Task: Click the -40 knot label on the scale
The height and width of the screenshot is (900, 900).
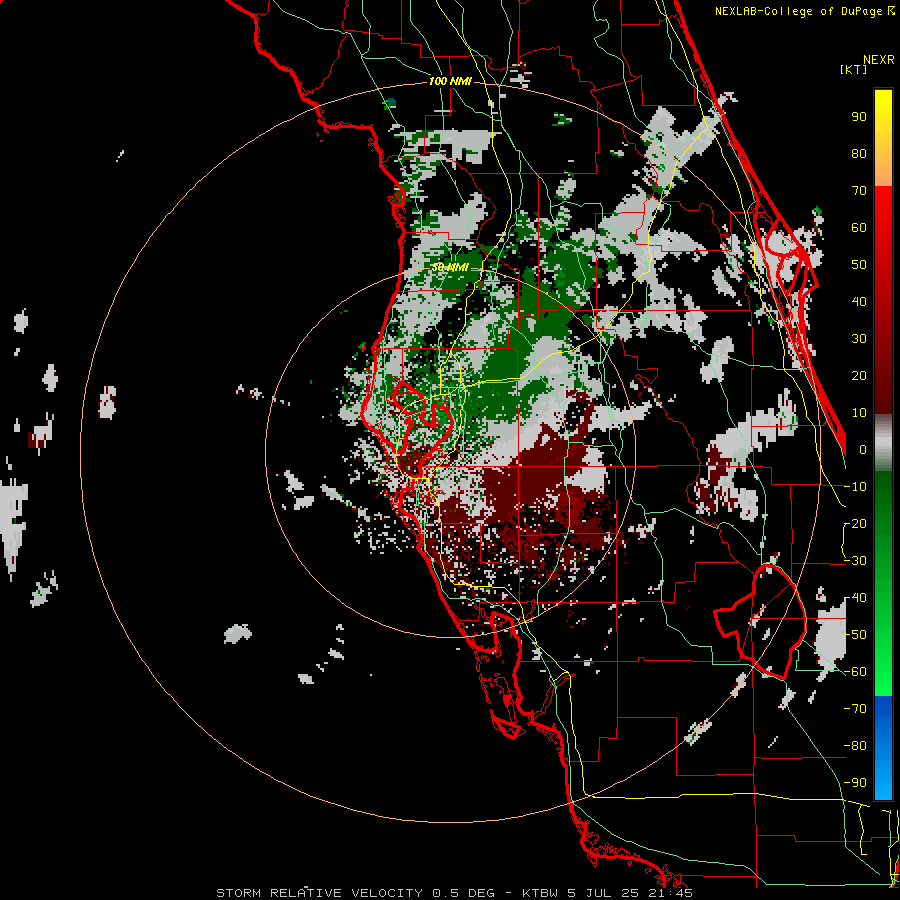Action: (x=855, y=598)
